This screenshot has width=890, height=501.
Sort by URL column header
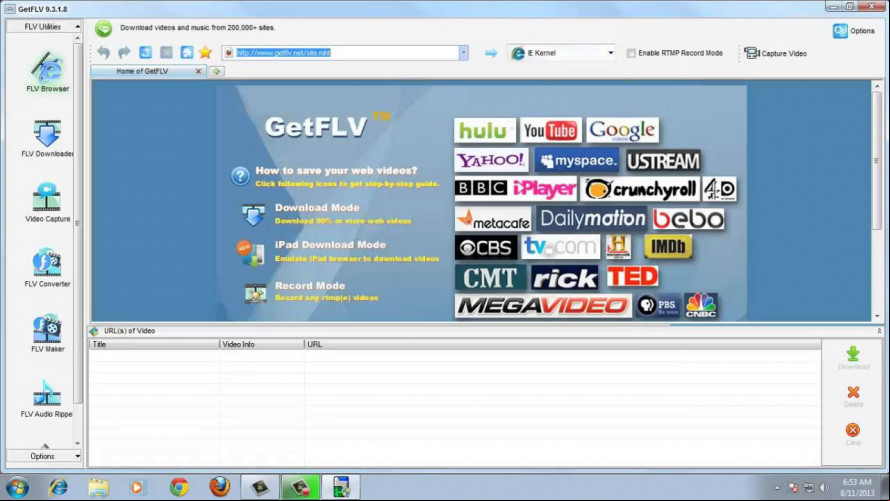click(x=562, y=344)
